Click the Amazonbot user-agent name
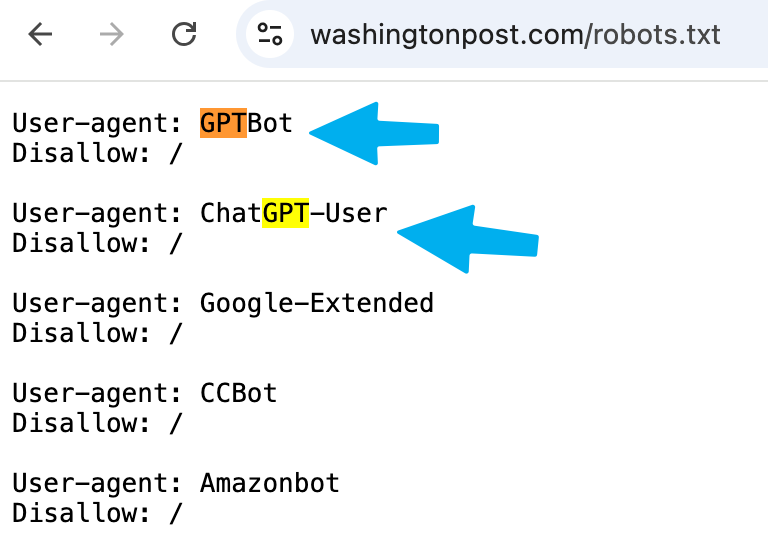 pos(270,483)
